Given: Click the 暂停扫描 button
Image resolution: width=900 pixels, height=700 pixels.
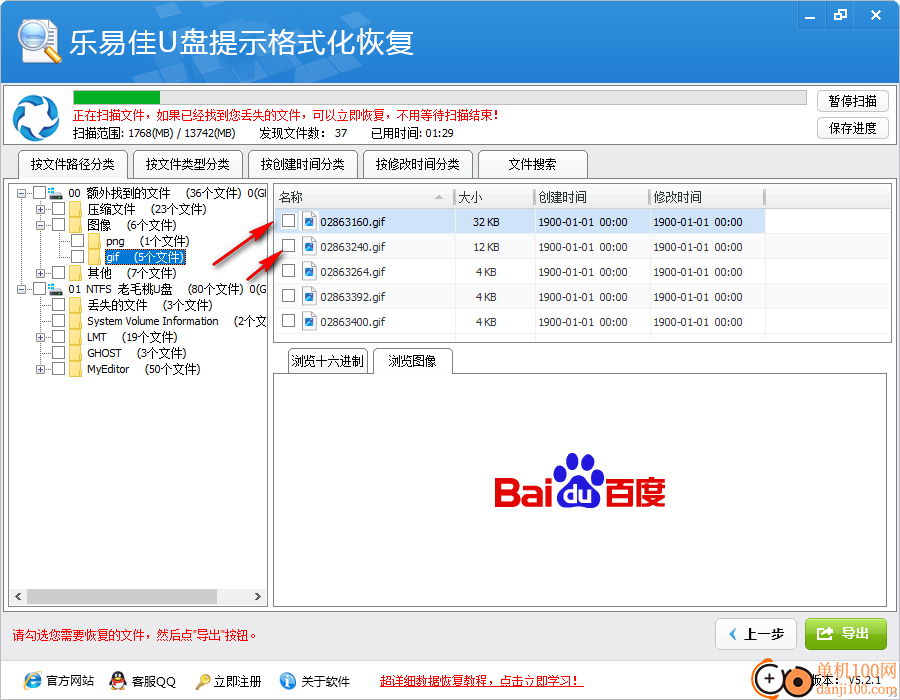Looking at the screenshot, I should point(852,102).
